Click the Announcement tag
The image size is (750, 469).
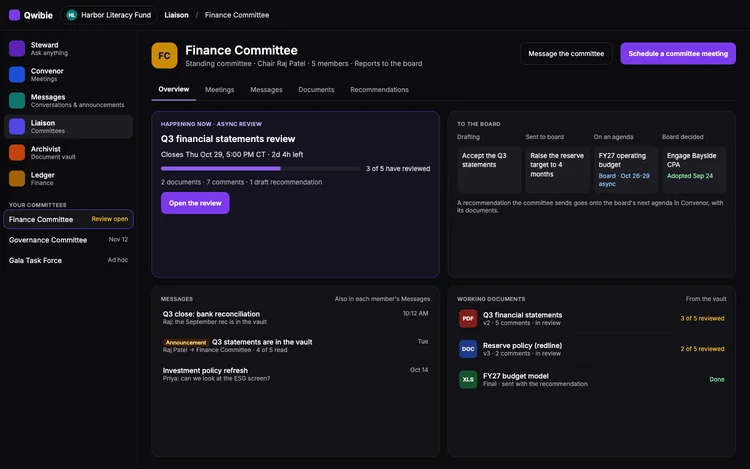186,343
